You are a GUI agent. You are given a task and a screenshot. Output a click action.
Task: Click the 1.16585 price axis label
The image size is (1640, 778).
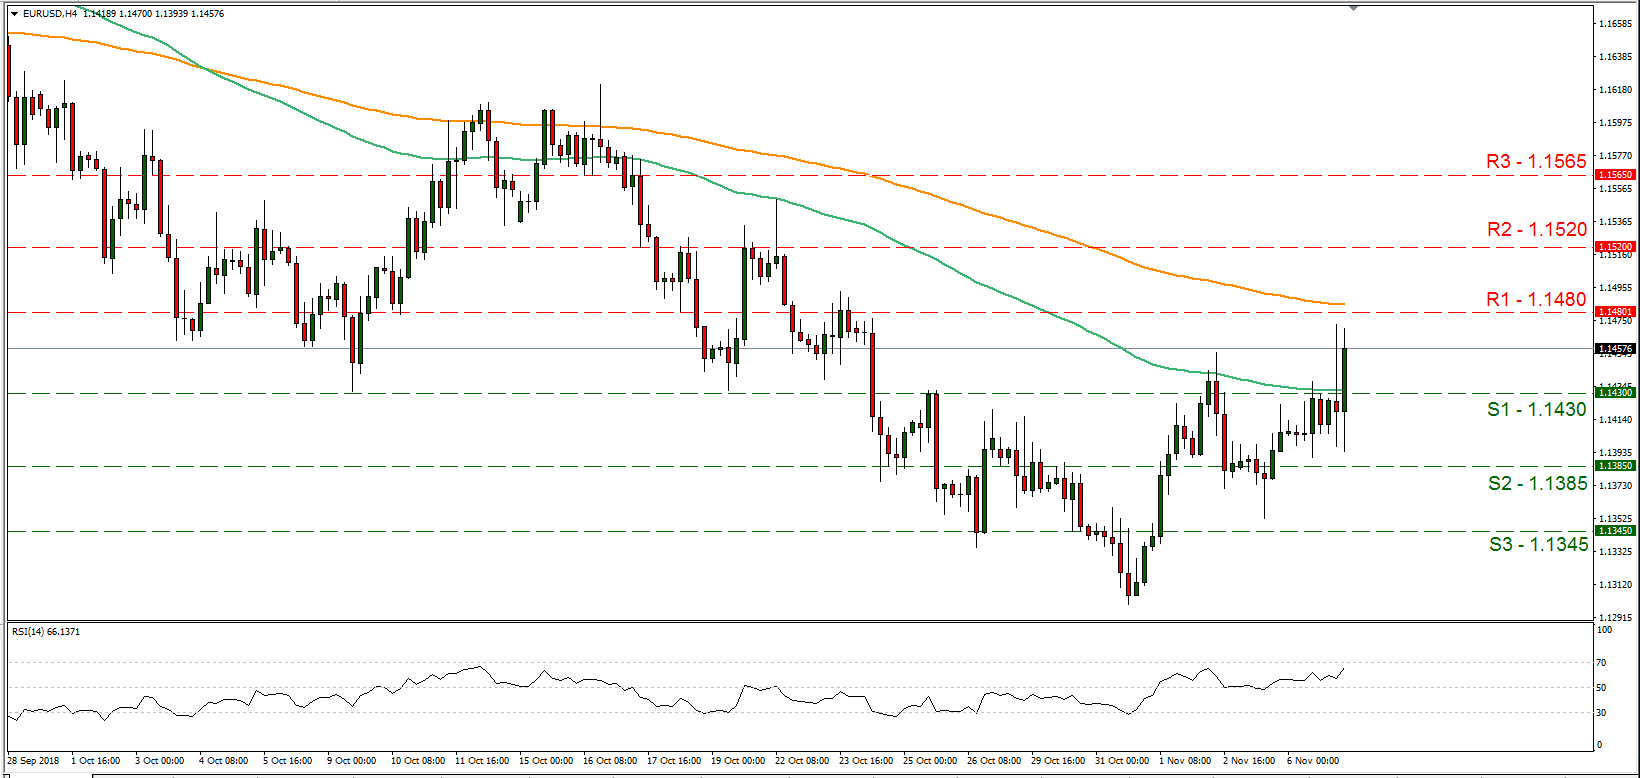[x=1616, y=24]
